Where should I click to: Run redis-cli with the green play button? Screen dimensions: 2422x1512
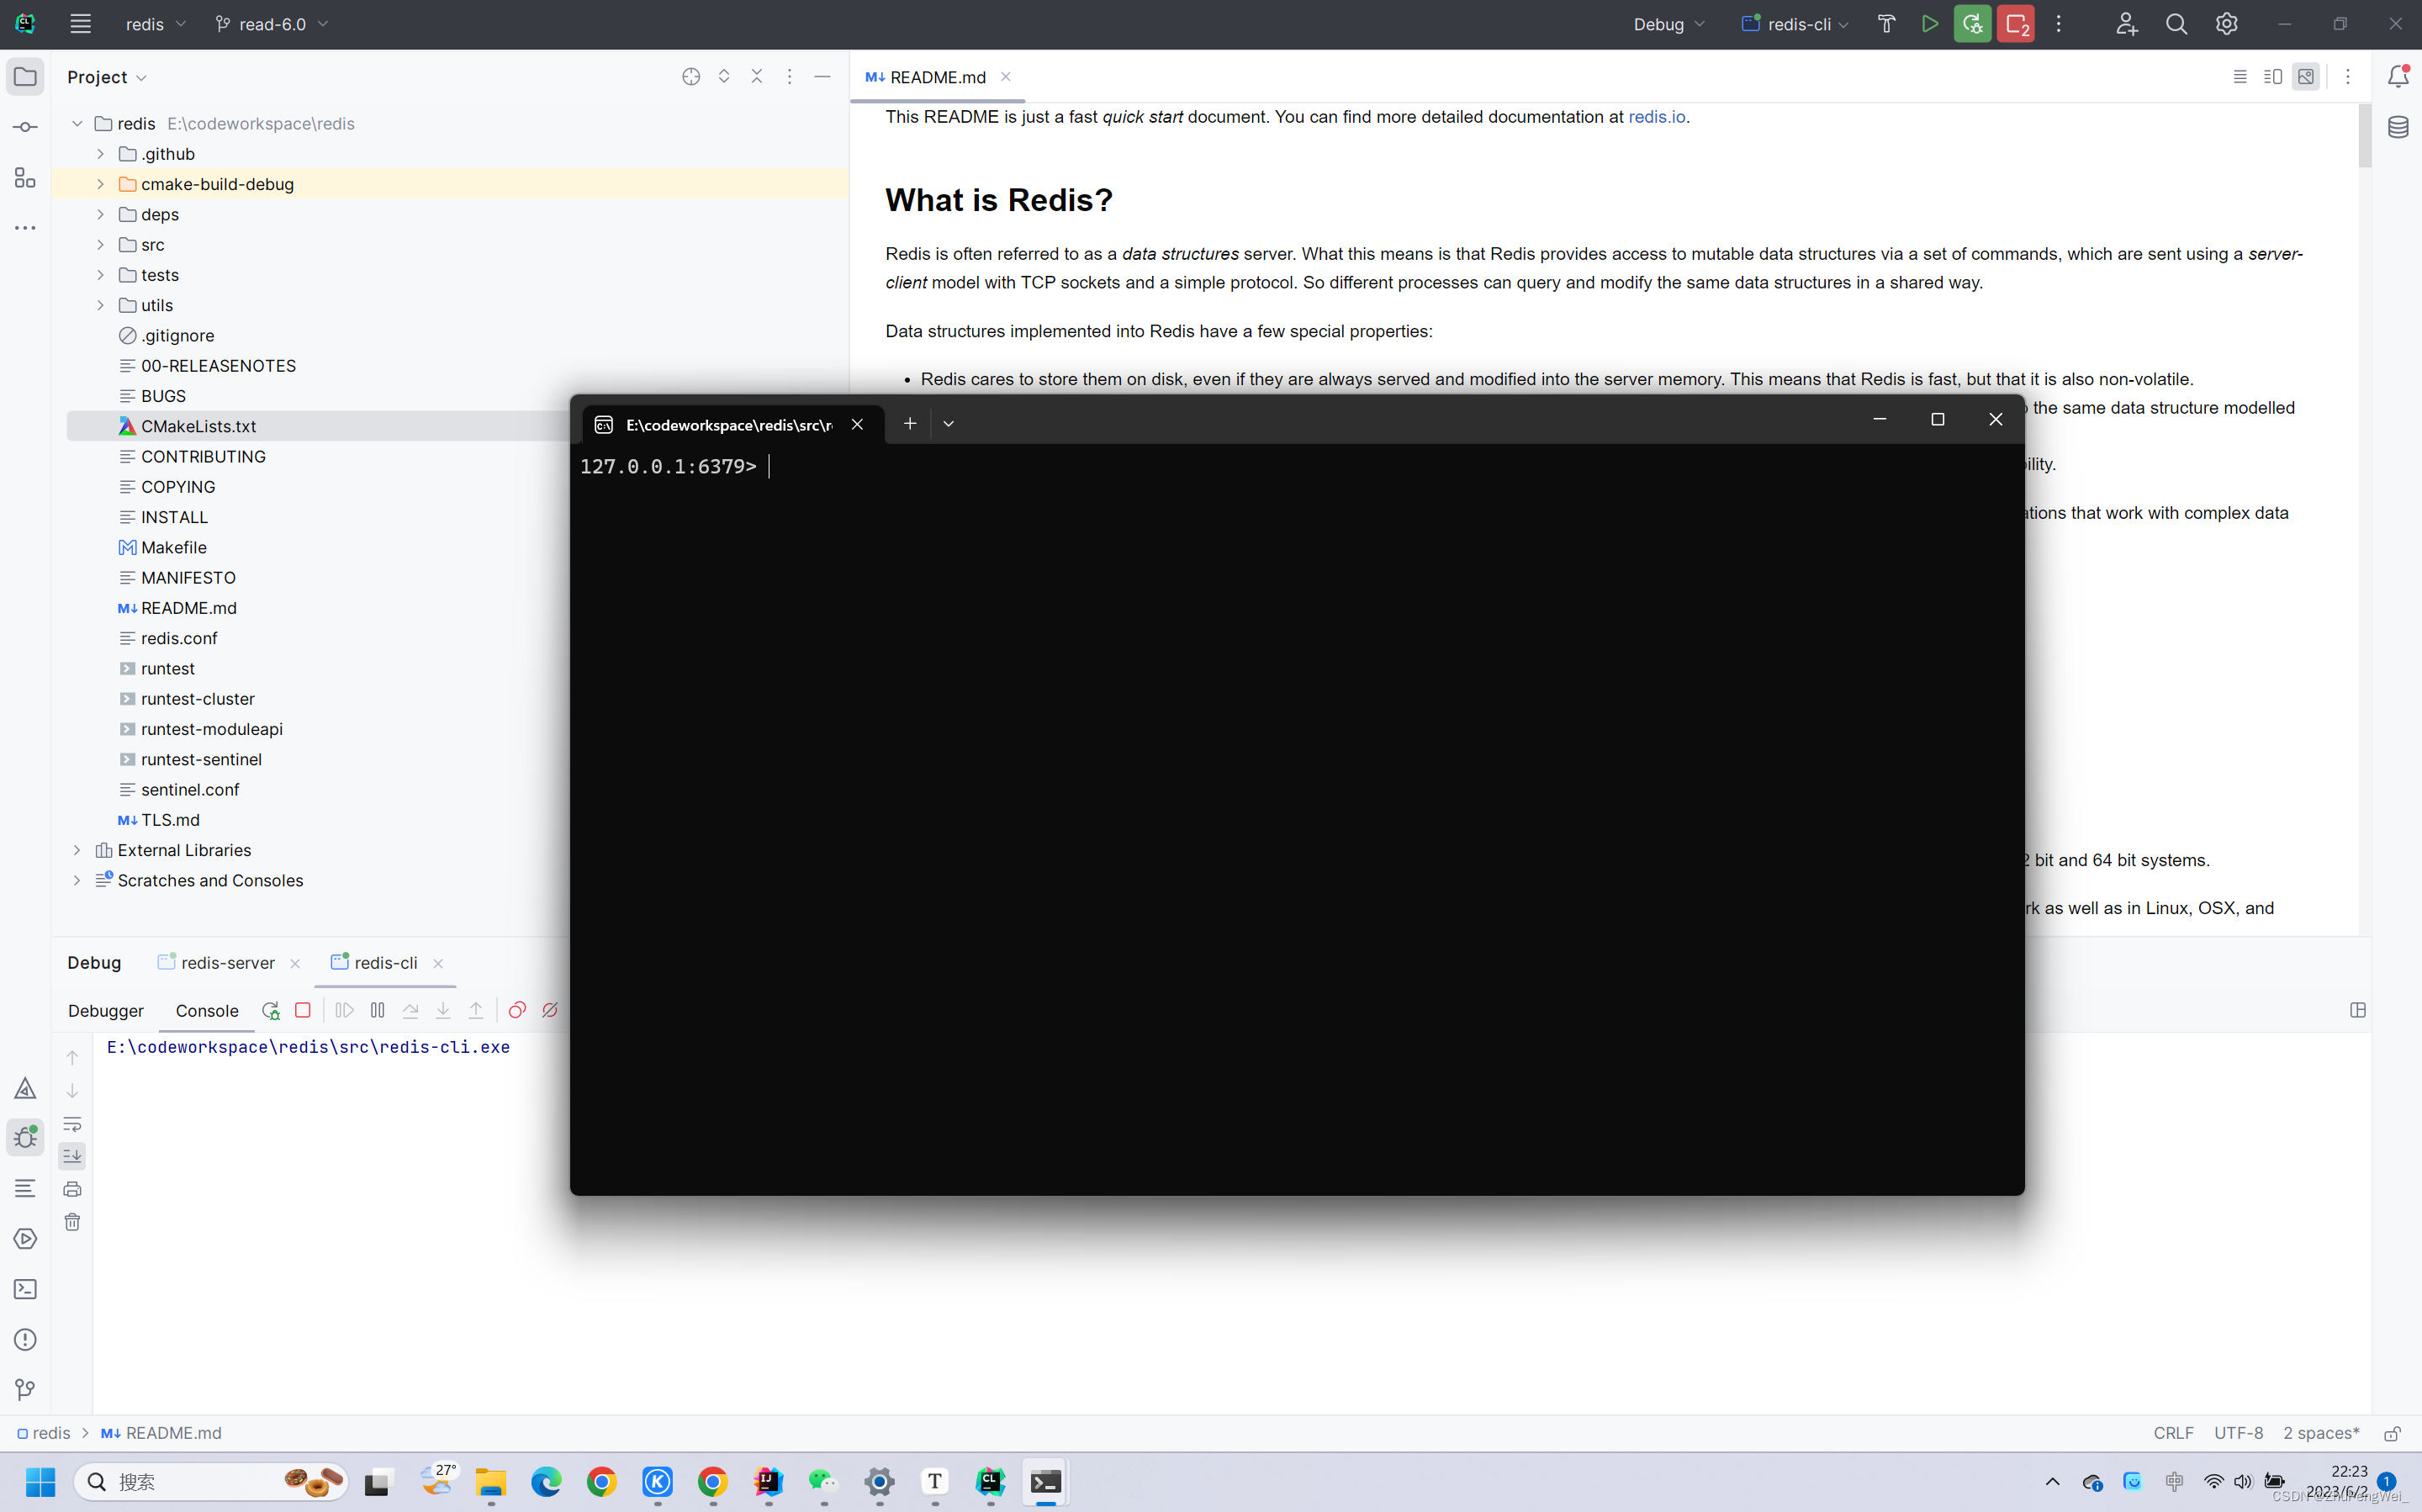click(x=1929, y=24)
